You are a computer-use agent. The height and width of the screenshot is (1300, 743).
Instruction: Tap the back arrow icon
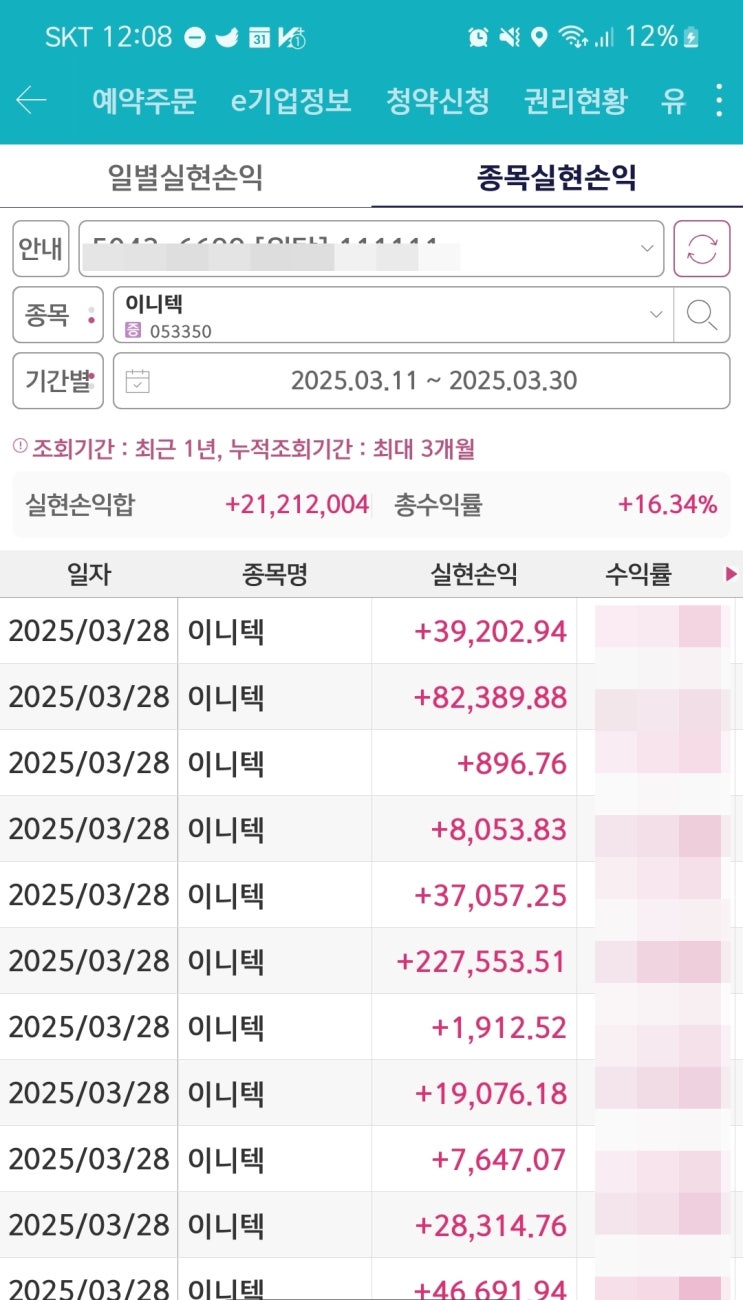tap(32, 101)
